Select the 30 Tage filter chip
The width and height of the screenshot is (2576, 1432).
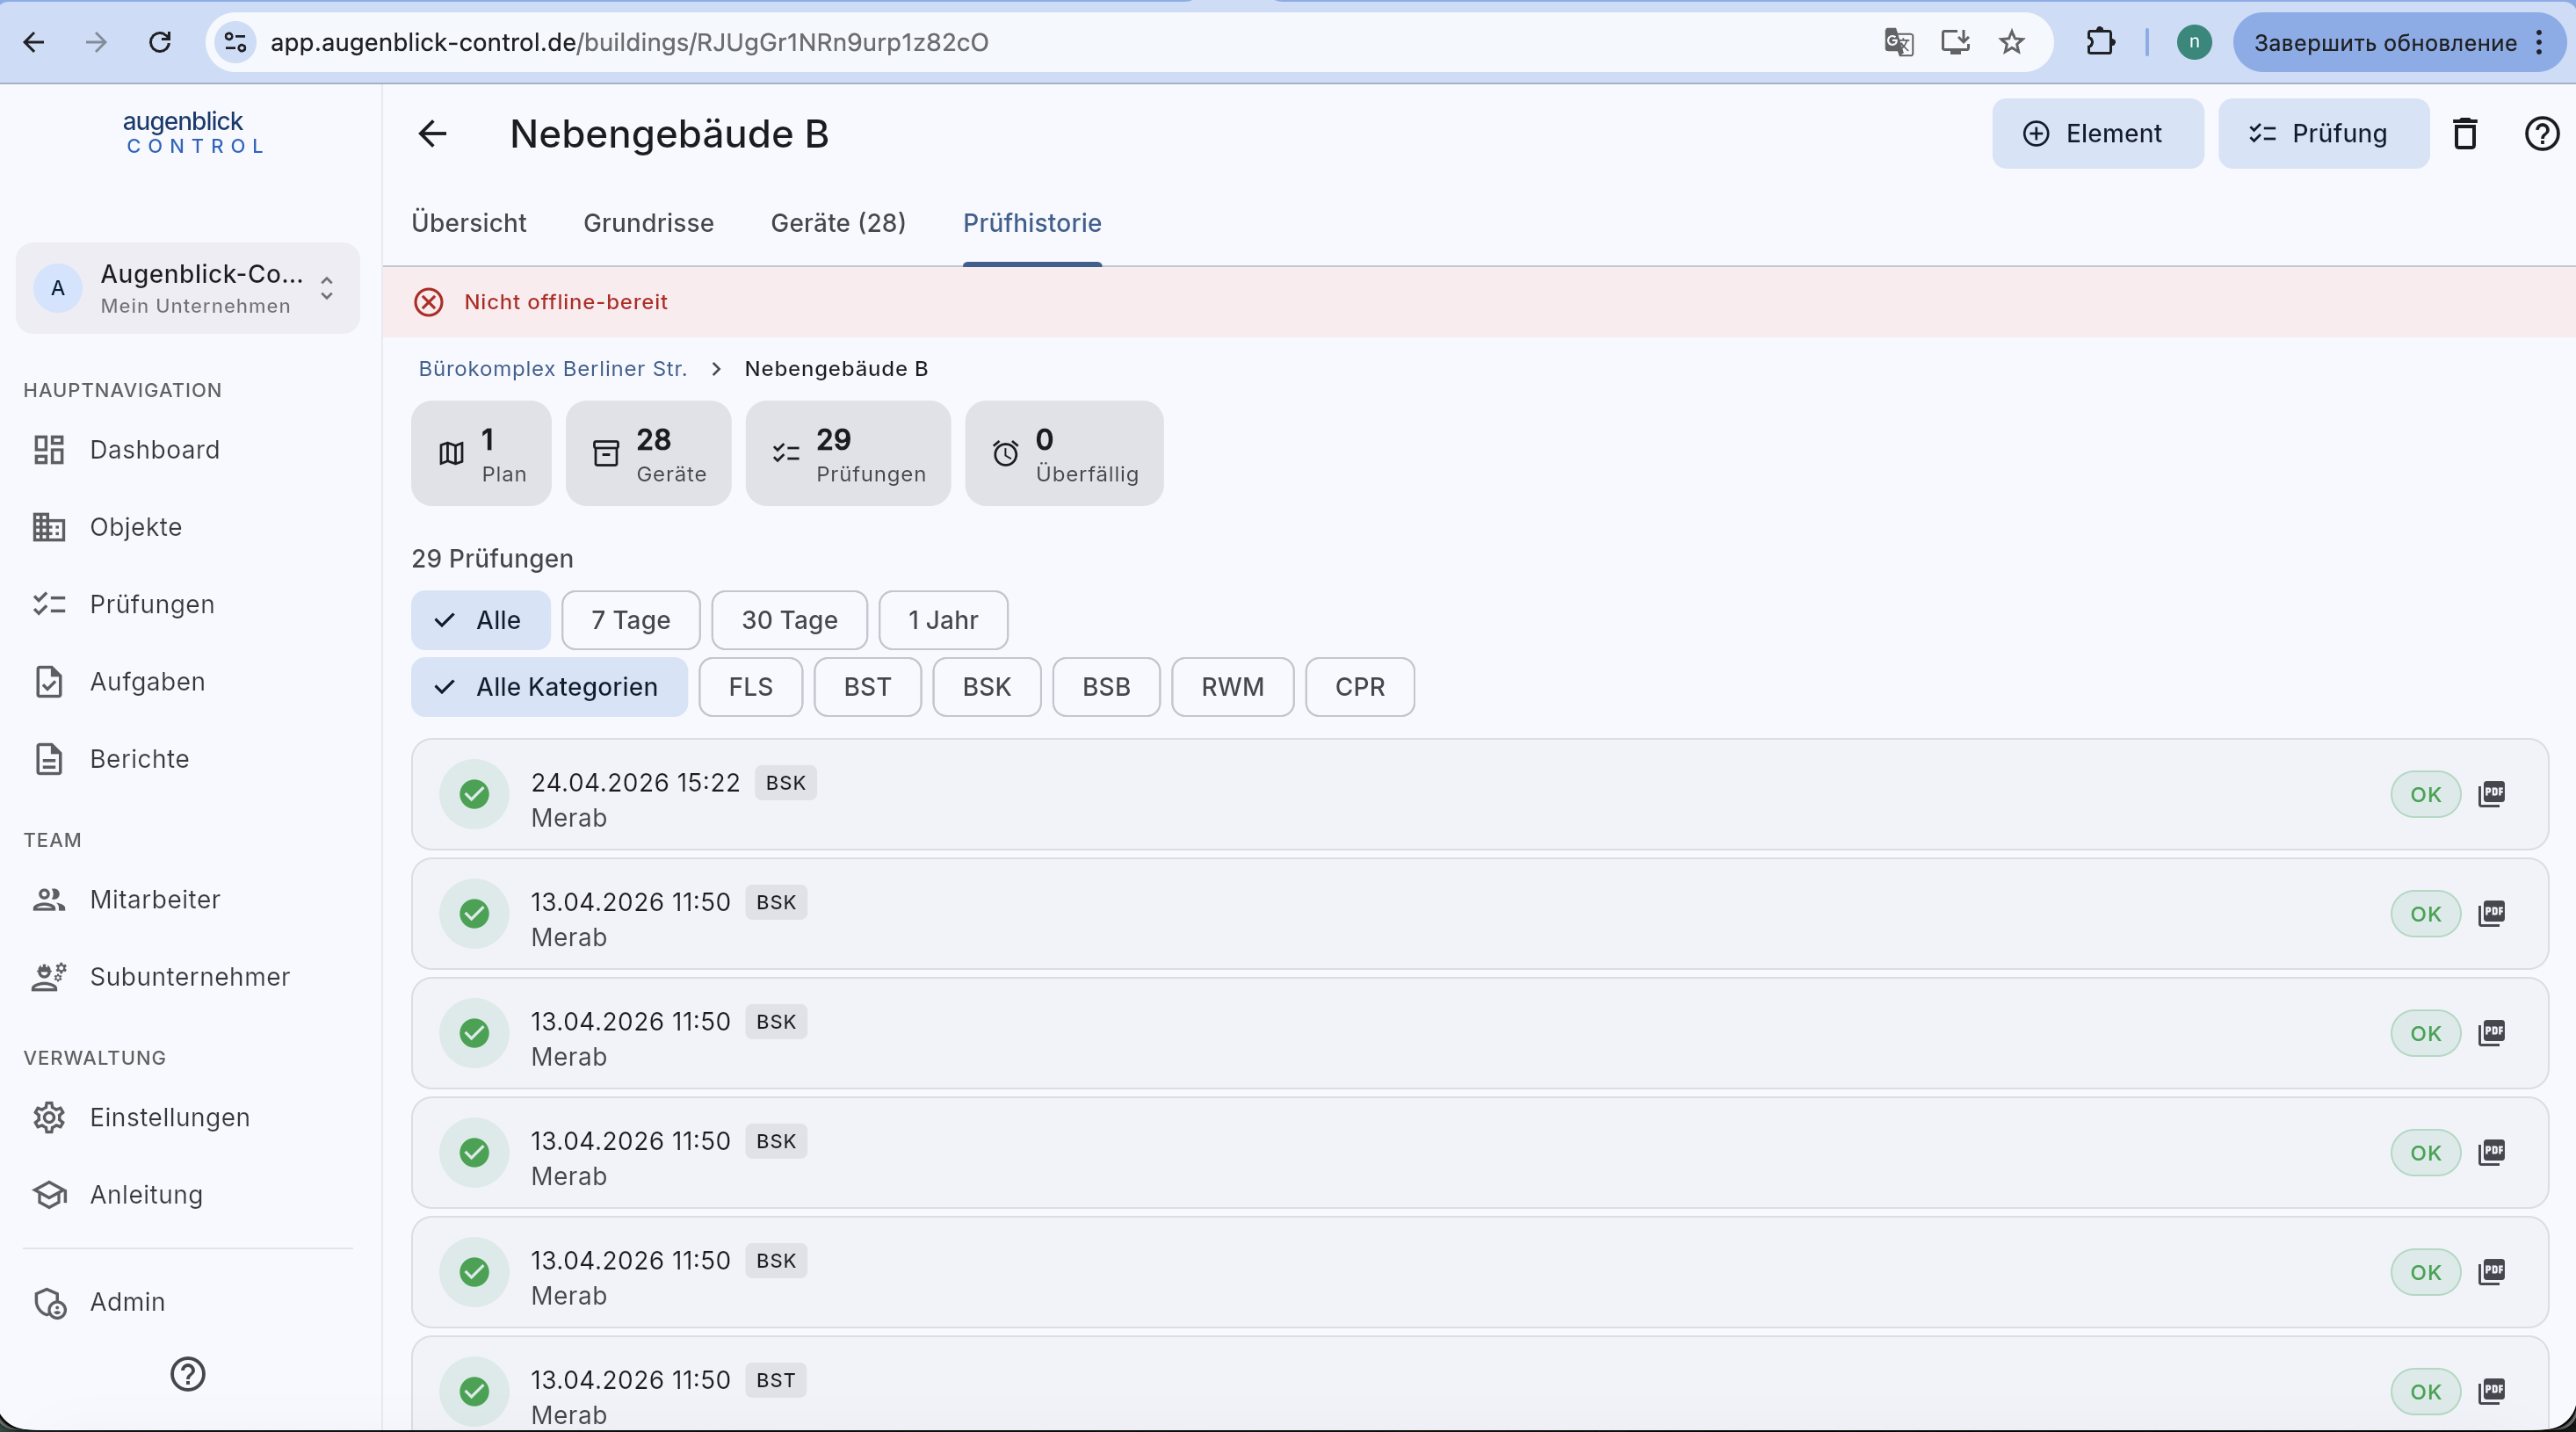coord(789,620)
